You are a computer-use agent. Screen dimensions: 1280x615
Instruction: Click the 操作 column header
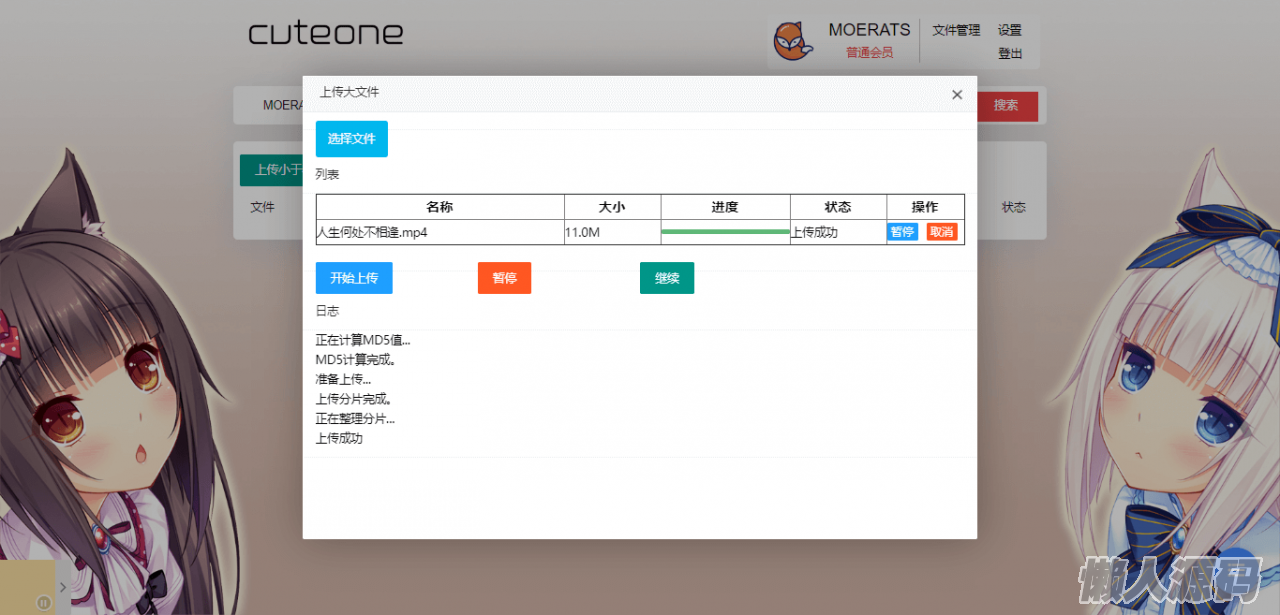(x=925, y=207)
